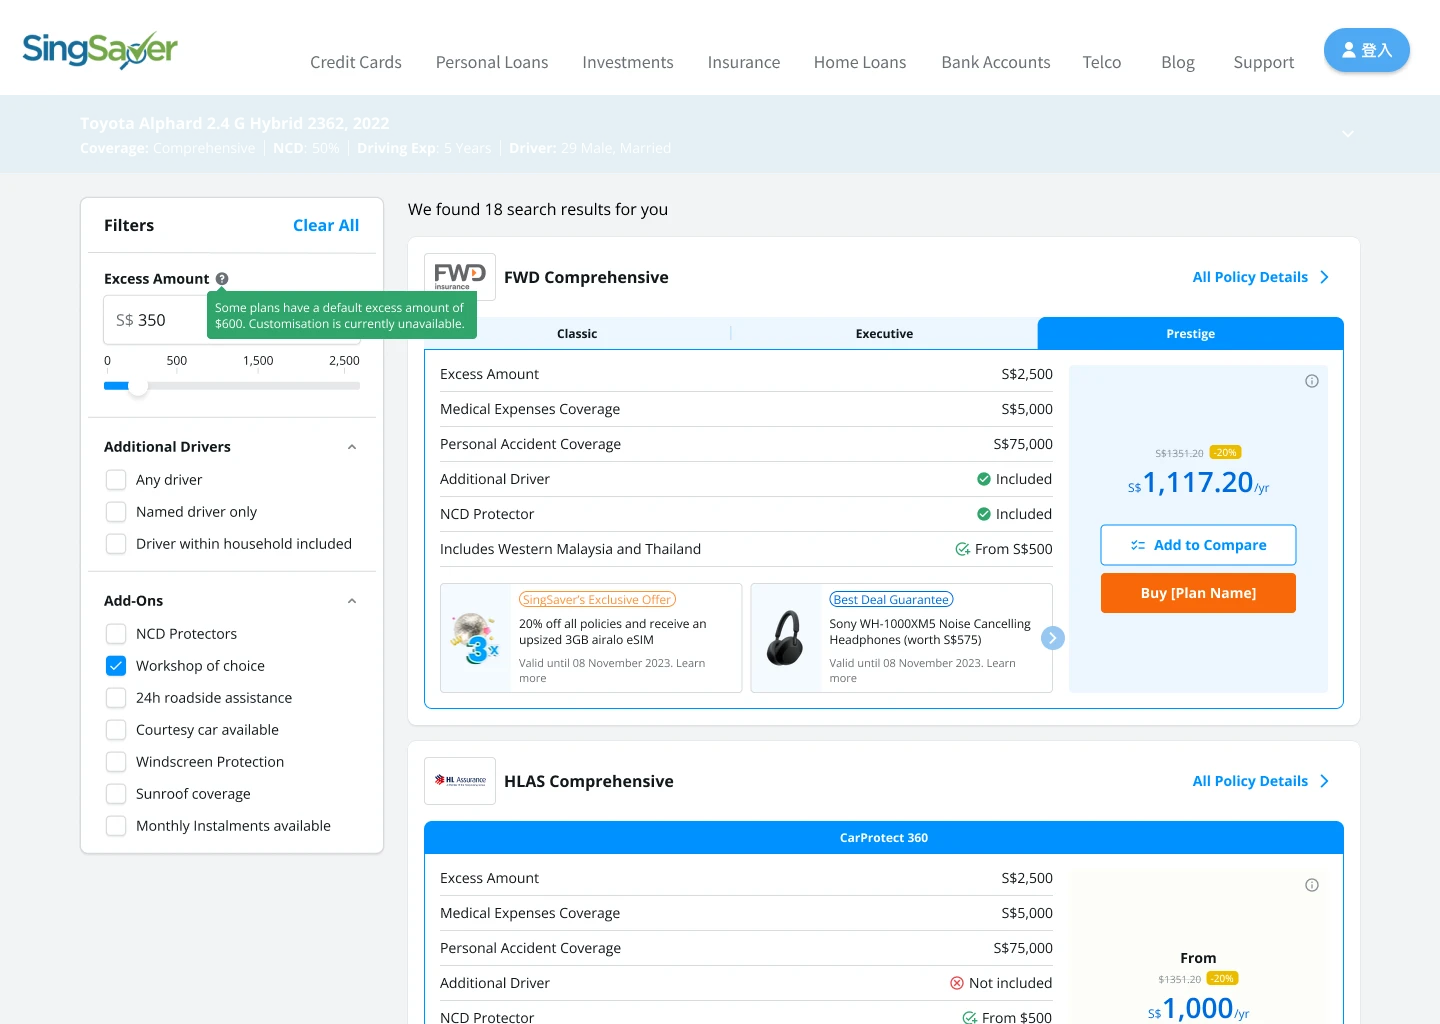Click the login button in header
The height and width of the screenshot is (1024, 1440).
[x=1367, y=50]
